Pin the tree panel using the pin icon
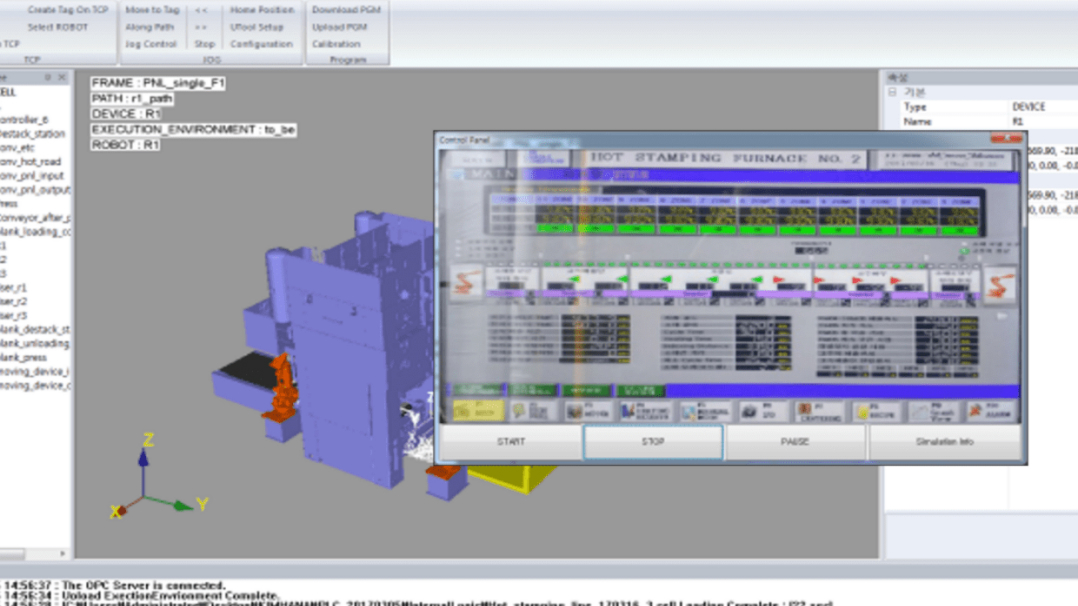The height and width of the screenshot is (606, 1078). pos(49,76)
